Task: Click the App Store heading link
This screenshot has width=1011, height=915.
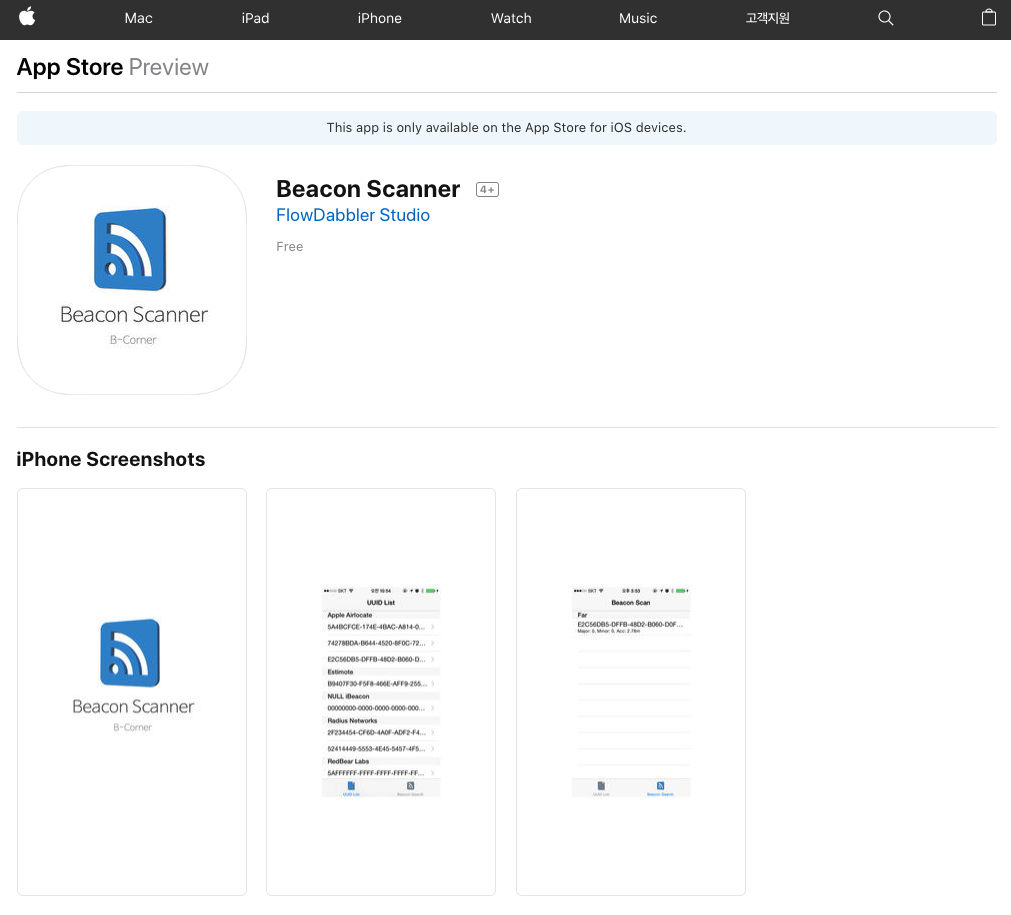Action: (69, 67)
